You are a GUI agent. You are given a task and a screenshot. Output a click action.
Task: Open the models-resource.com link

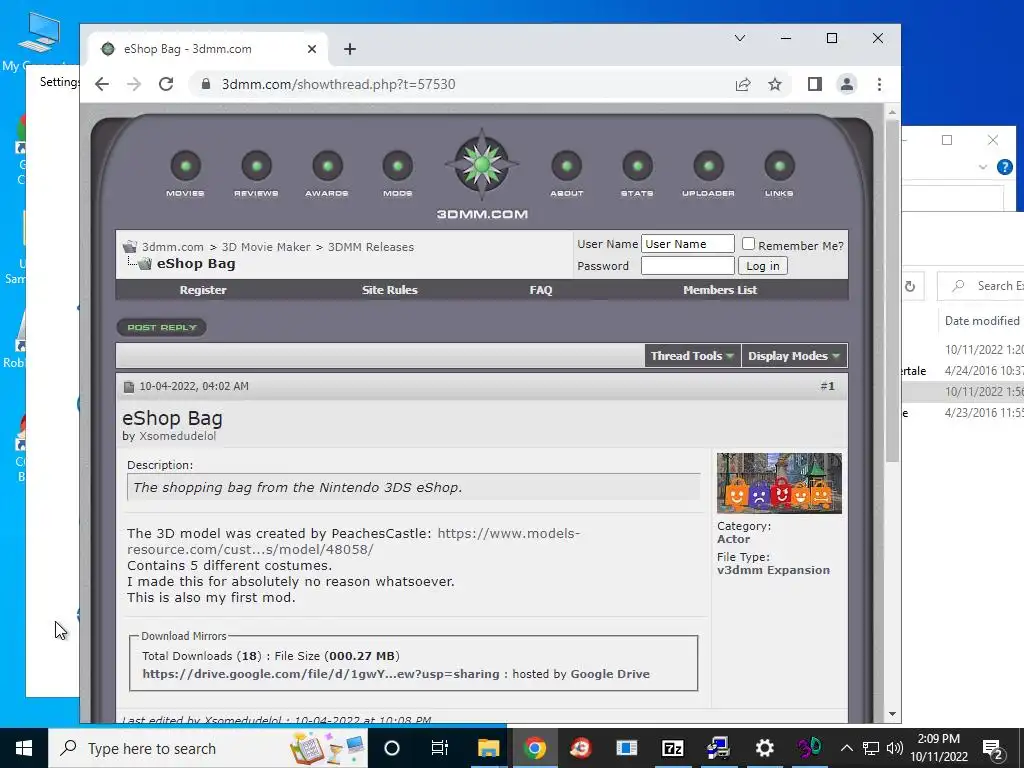point(353,541)
